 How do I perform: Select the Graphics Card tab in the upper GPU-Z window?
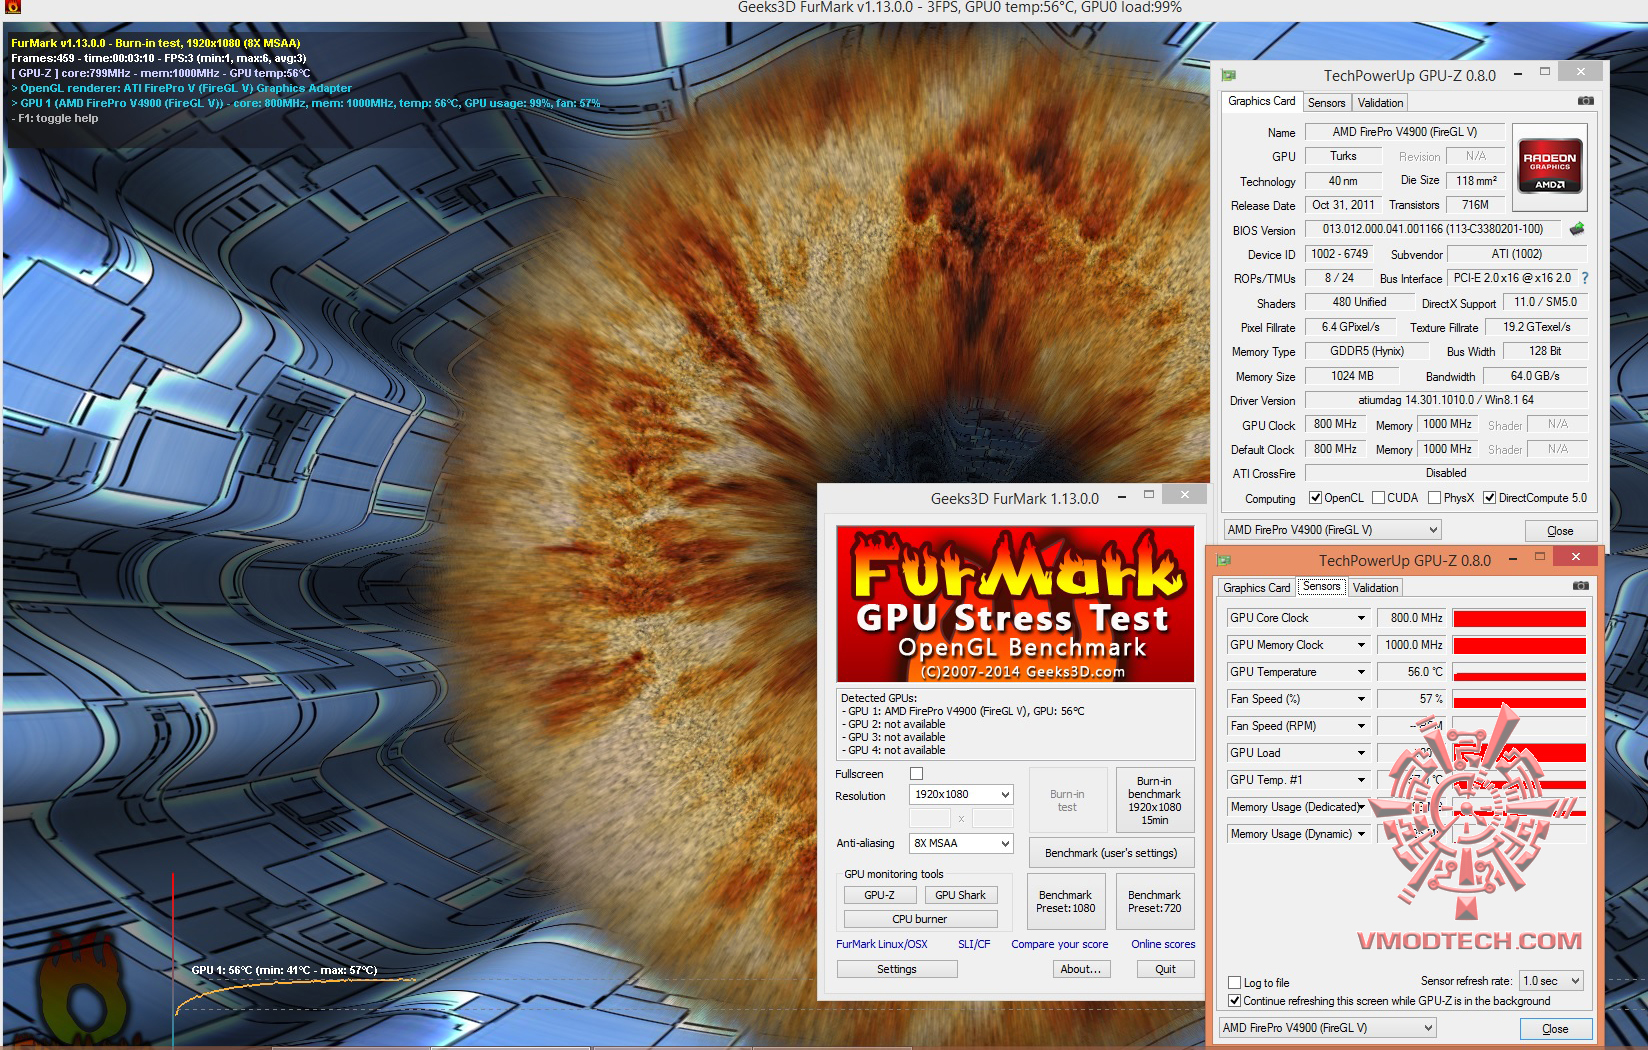pyautogui.click(x=1261, y=101)
